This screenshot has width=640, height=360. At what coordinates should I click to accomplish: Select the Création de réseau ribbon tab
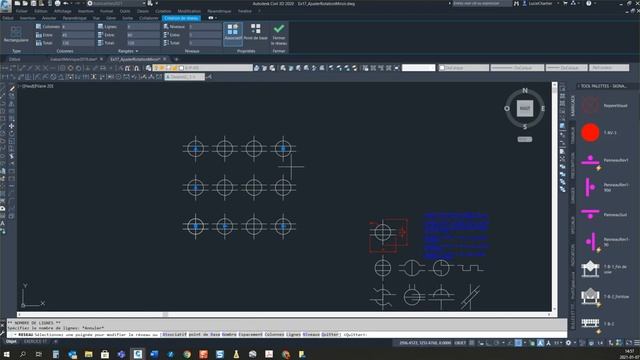click(181, 18)
